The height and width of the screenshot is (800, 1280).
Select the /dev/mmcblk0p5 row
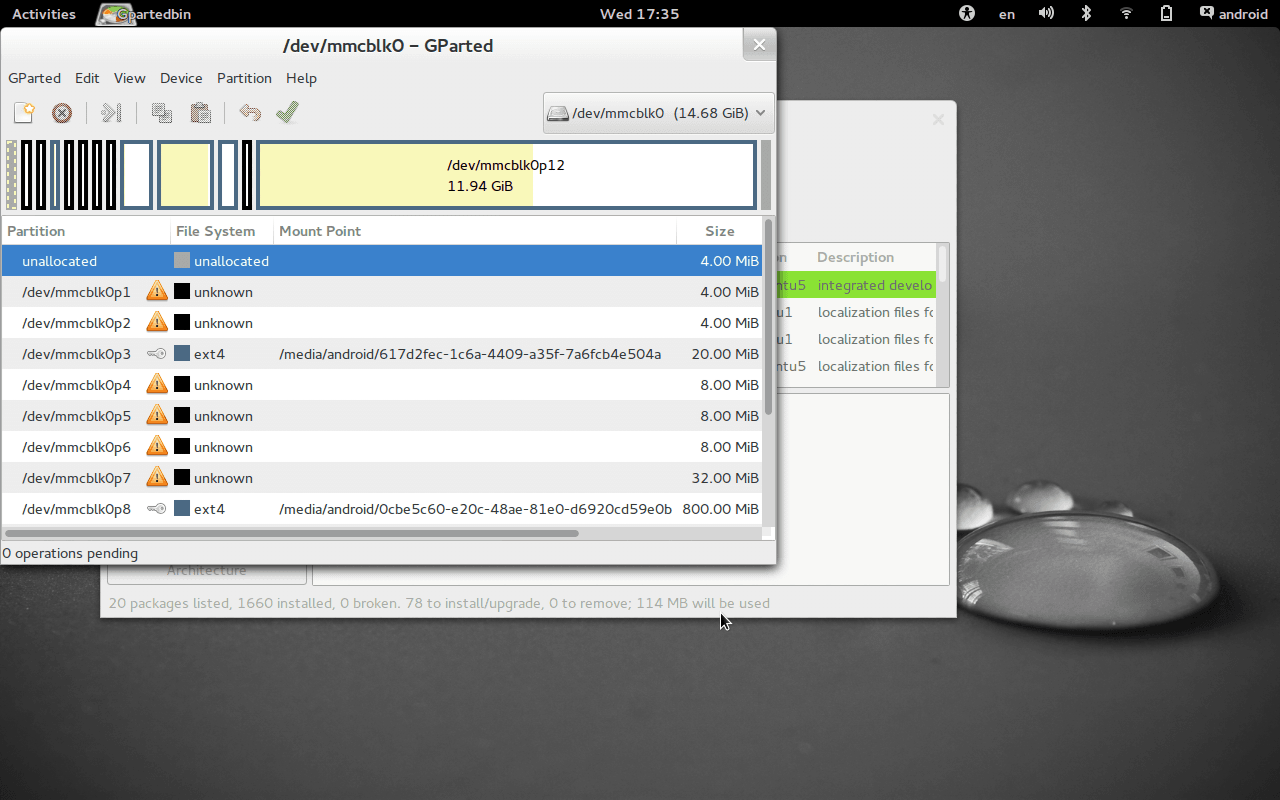382,416
